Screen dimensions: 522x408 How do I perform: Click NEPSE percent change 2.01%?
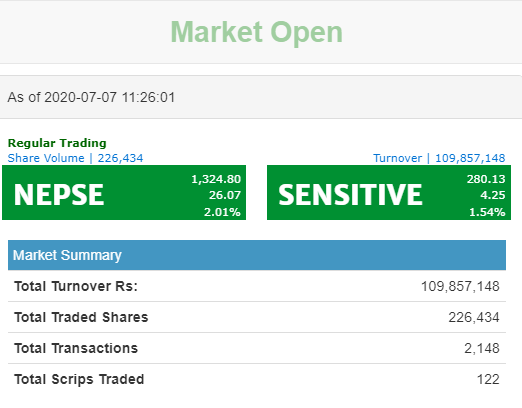(x=222, y=212)
